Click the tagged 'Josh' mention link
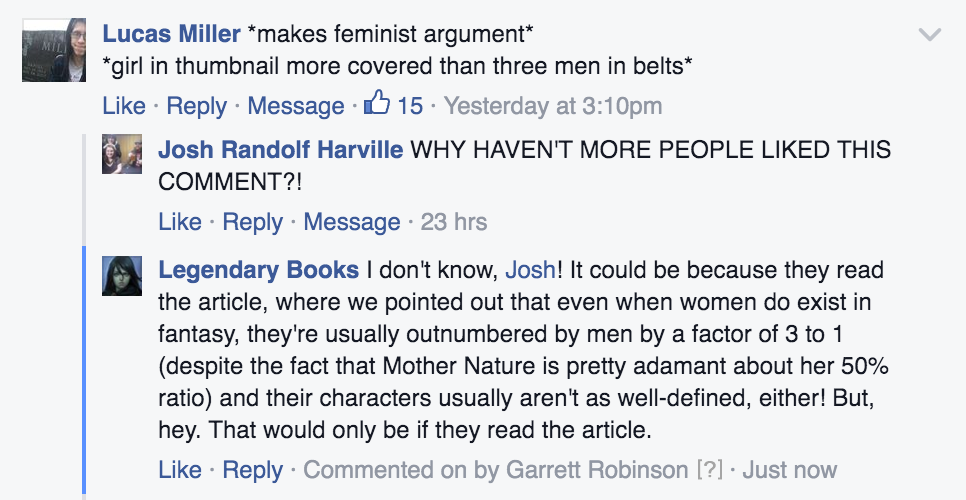966x500 pixels. point(530,270)
